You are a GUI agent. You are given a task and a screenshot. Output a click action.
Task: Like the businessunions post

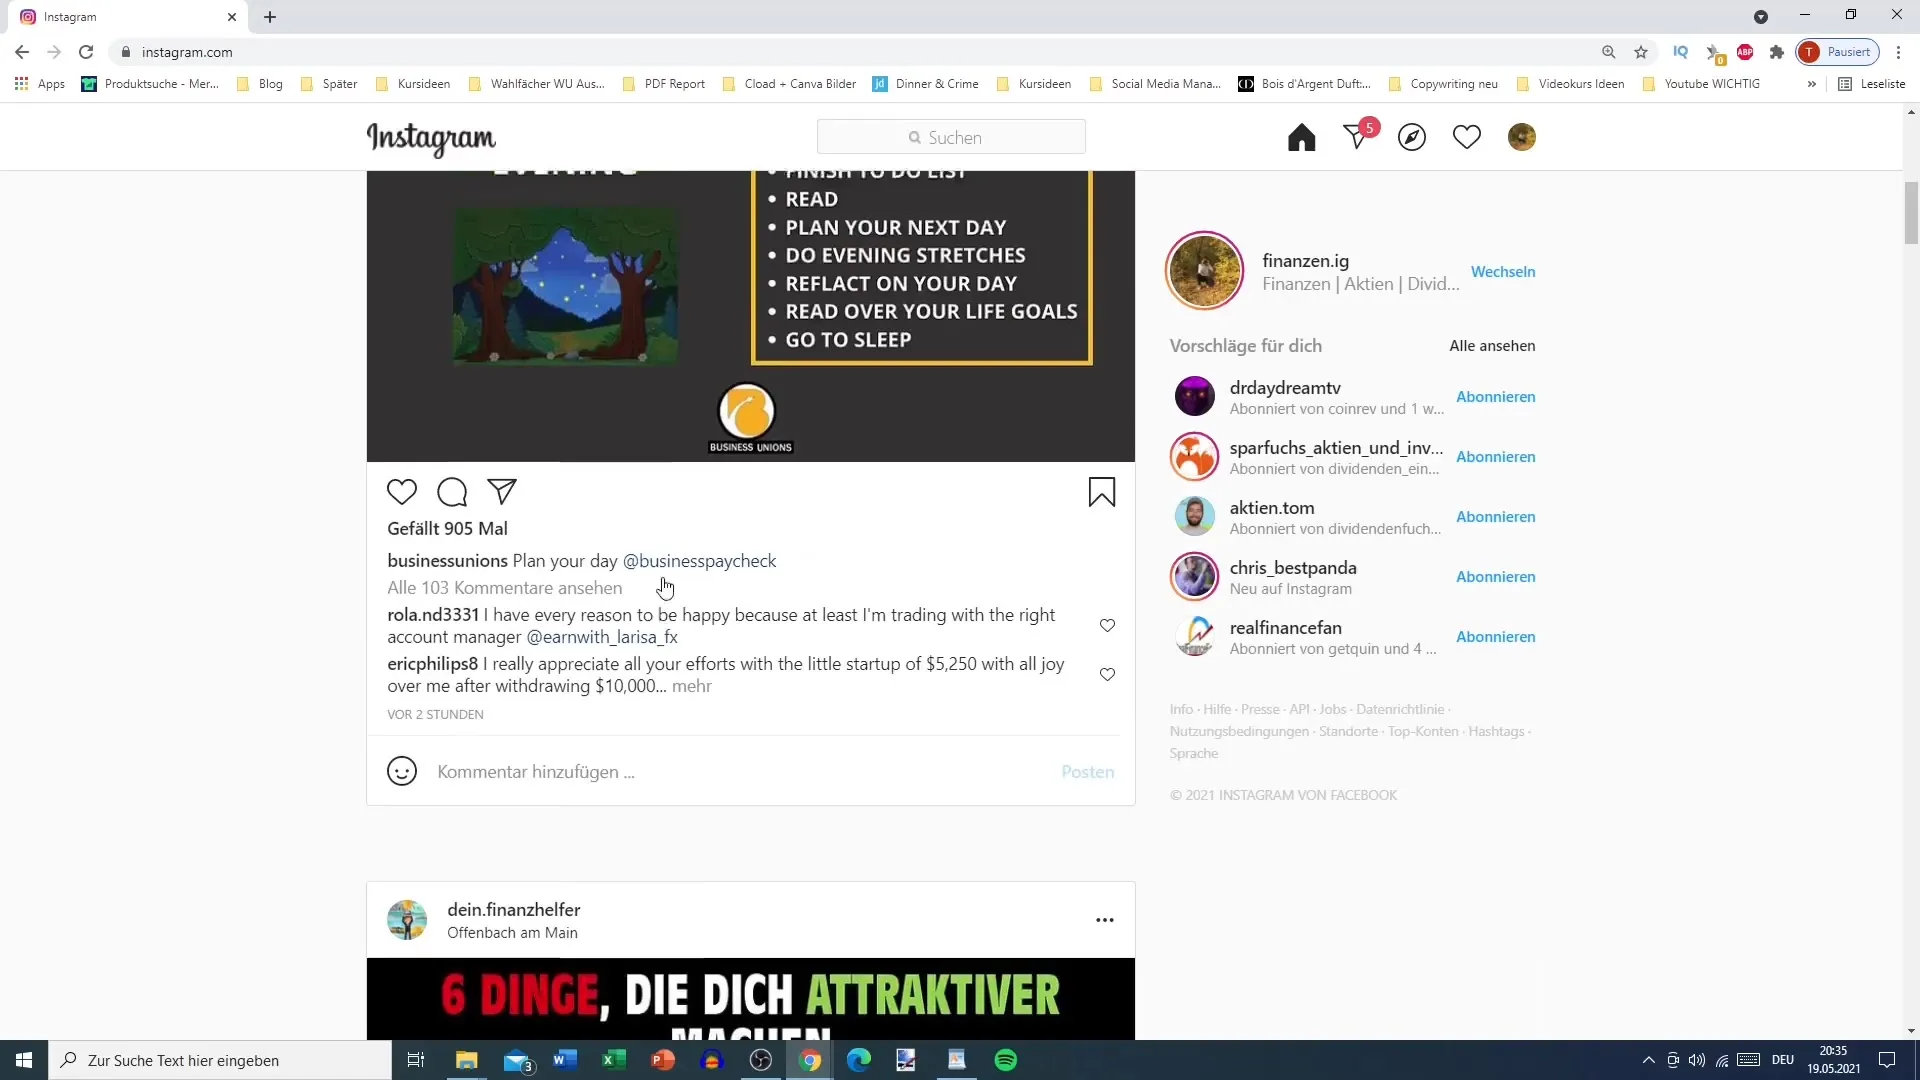pyautogui.click(x=402, y=492)
